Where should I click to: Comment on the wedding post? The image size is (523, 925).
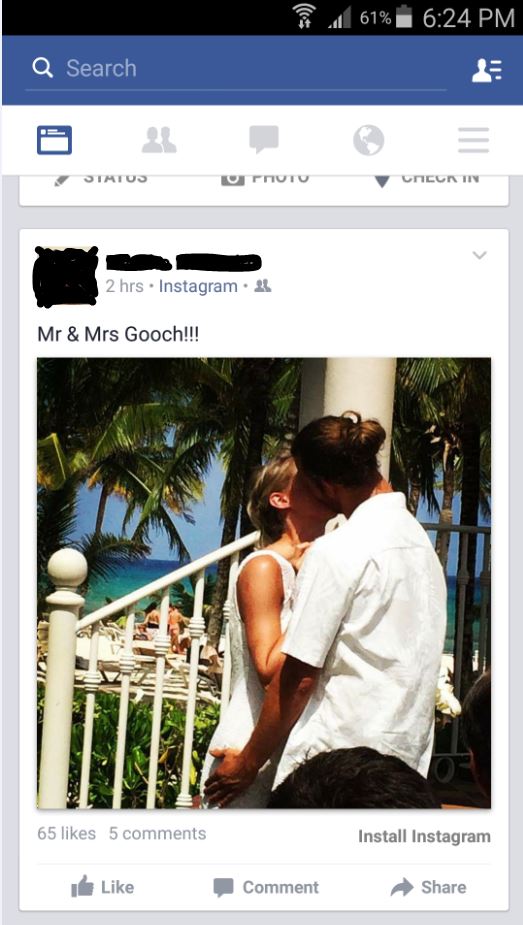coord(265,887)
